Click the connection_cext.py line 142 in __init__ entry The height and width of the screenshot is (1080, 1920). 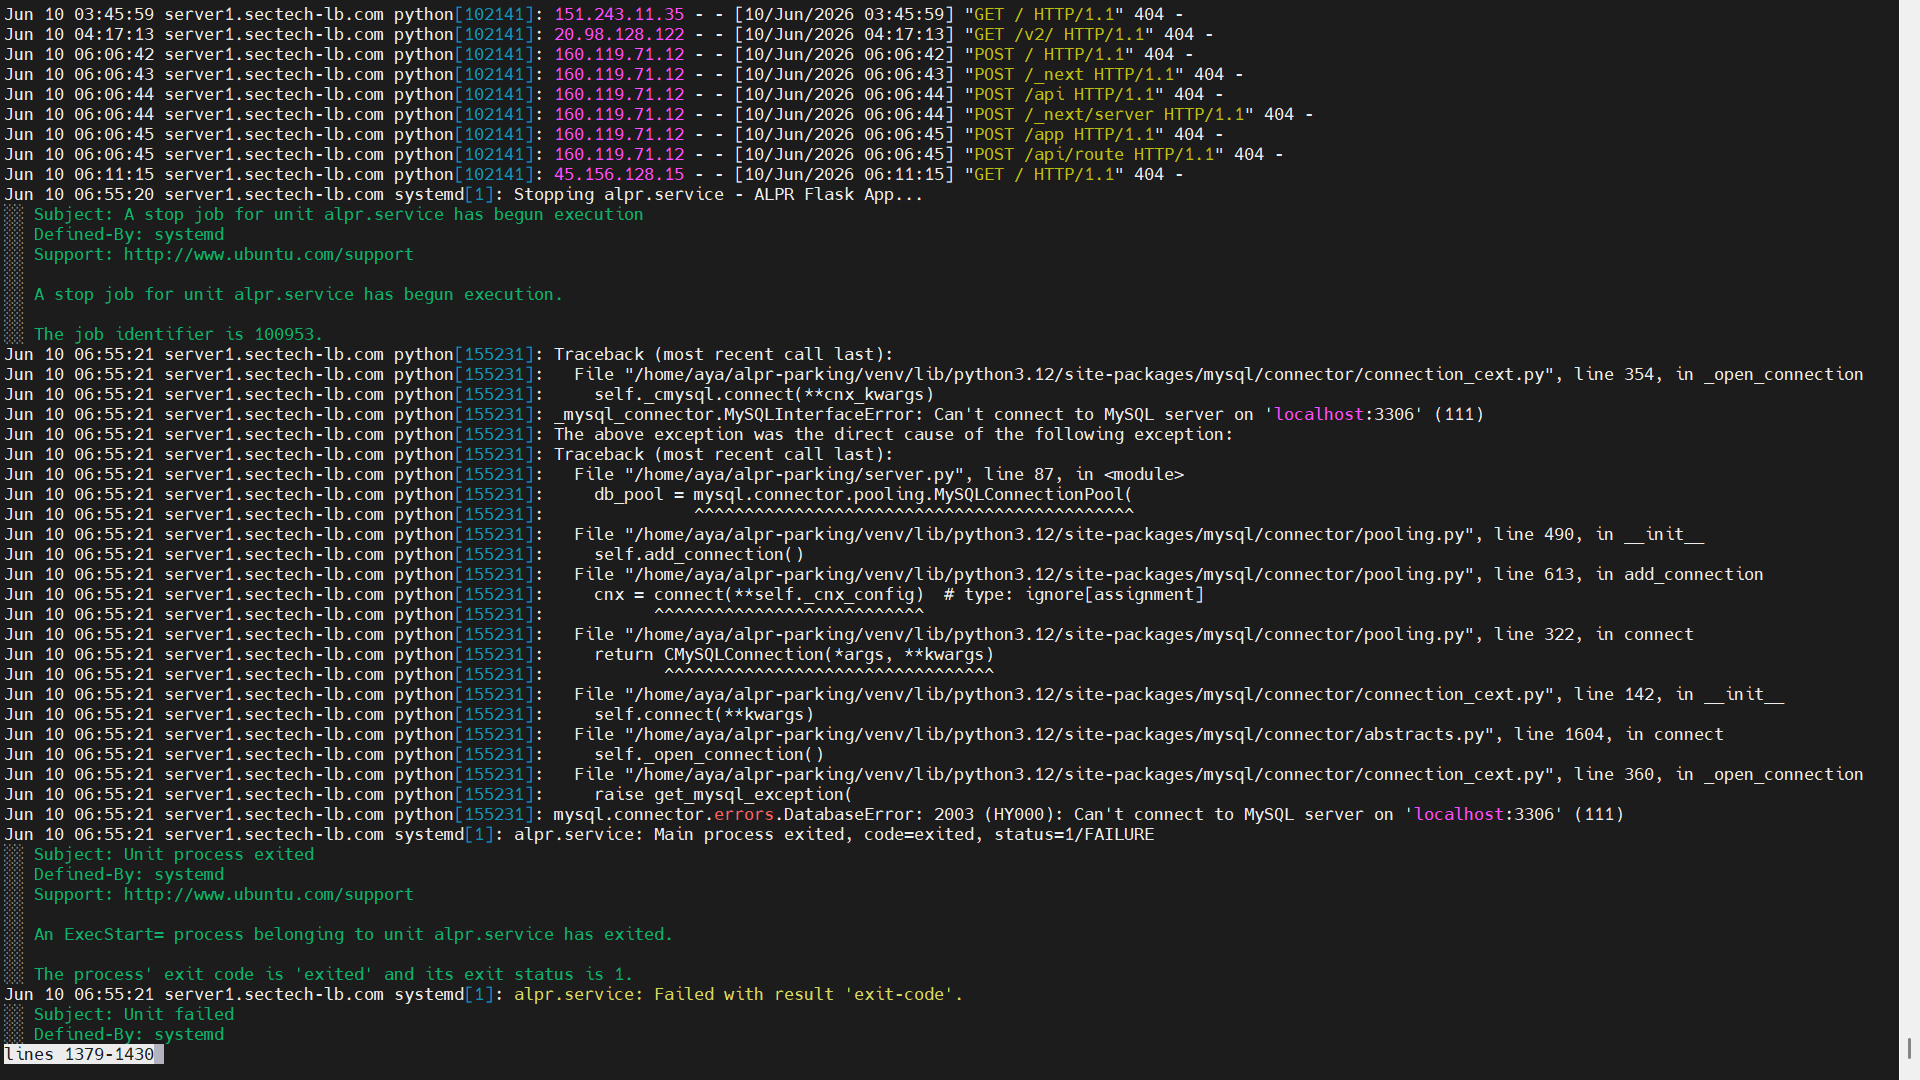pyautogui.click(x=1179, y=694)
